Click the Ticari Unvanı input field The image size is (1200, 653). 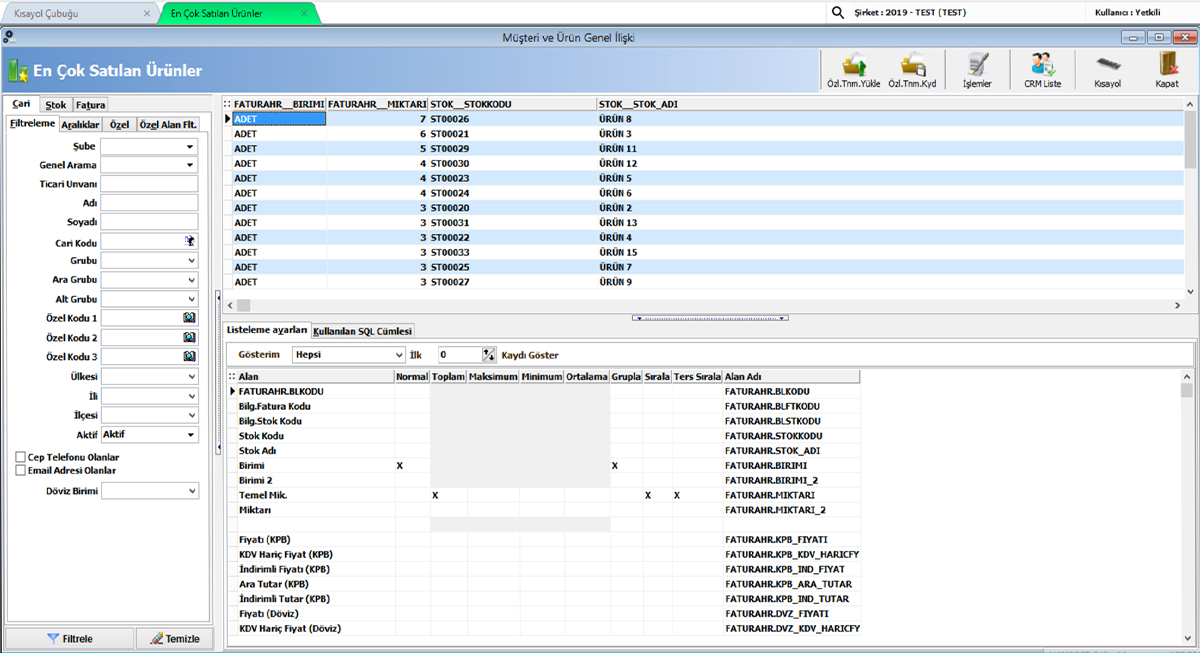[x=149, y=184]
